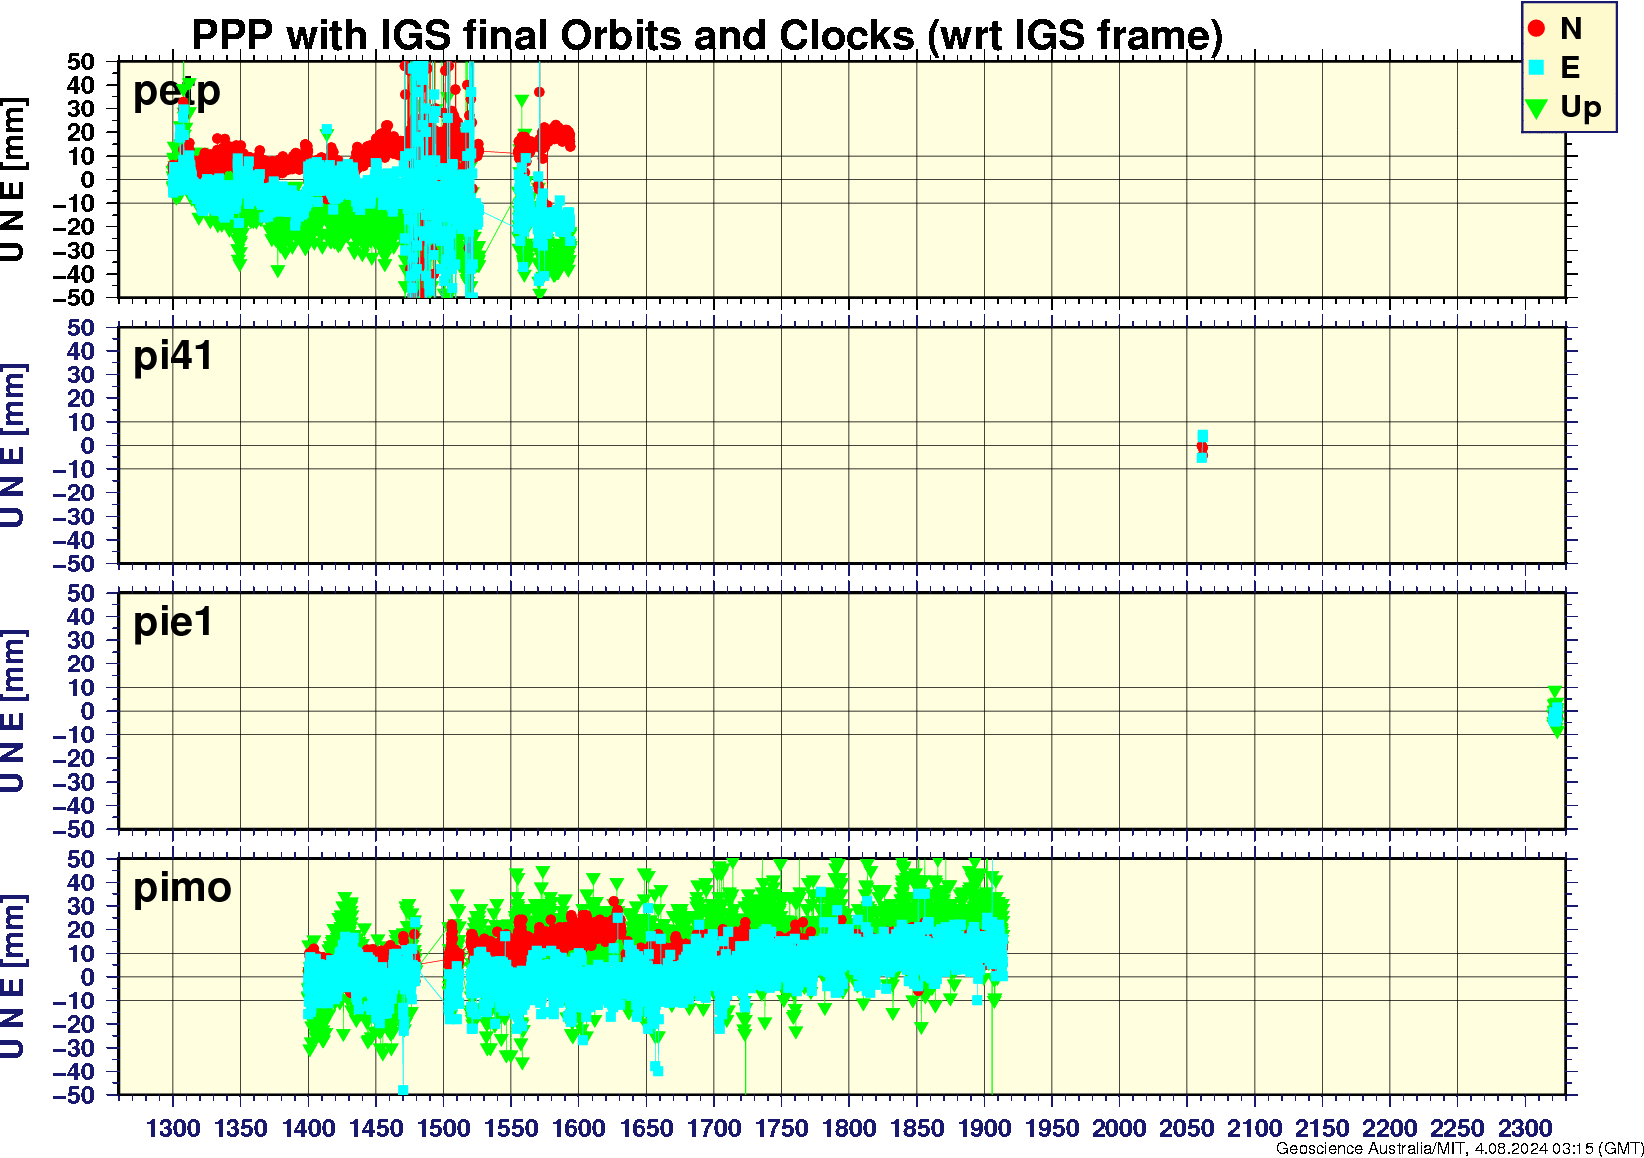Viewport: 1644px width, 1158px height.
Task: Click the x-axis label '1850'
Action: click(x=917, y=1129)
